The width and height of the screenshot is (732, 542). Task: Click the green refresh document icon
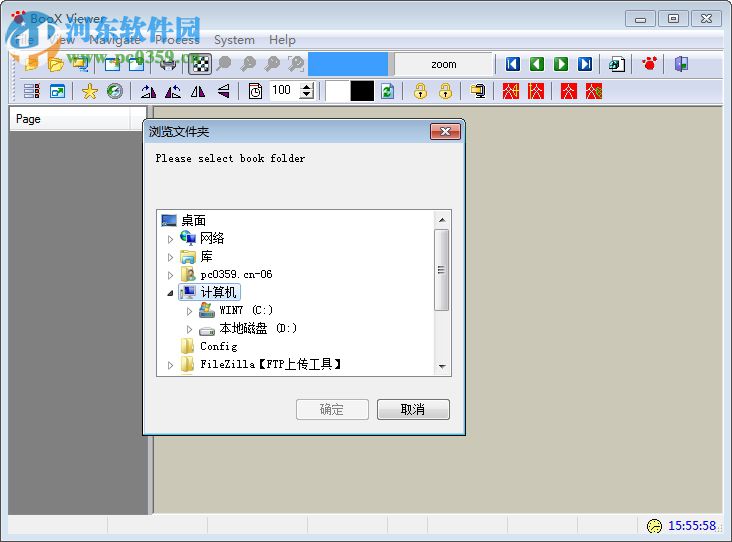(387, 91)
